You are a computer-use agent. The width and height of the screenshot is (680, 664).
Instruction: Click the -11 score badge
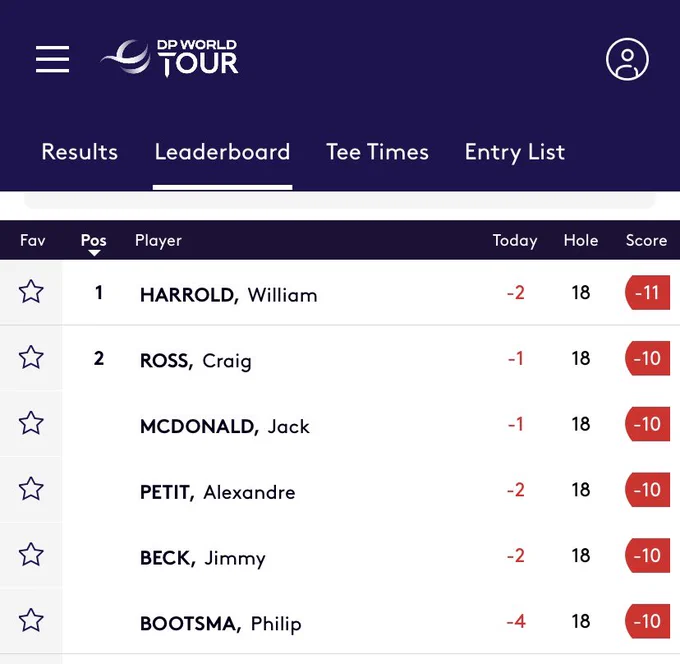[x=647, y=293]
